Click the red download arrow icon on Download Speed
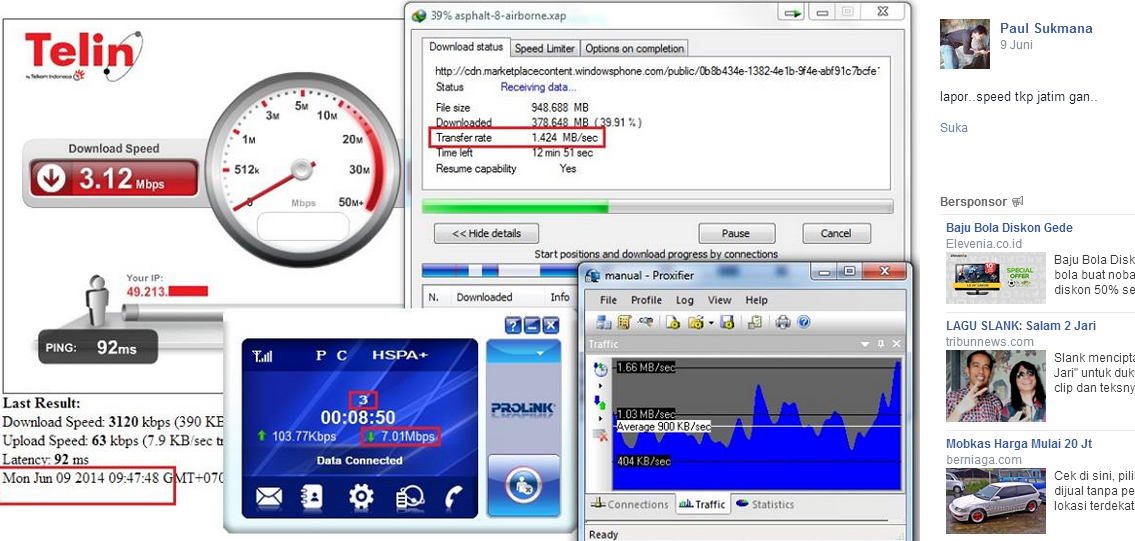Viewport: 1135px width, 541px height. pos(51,179)
